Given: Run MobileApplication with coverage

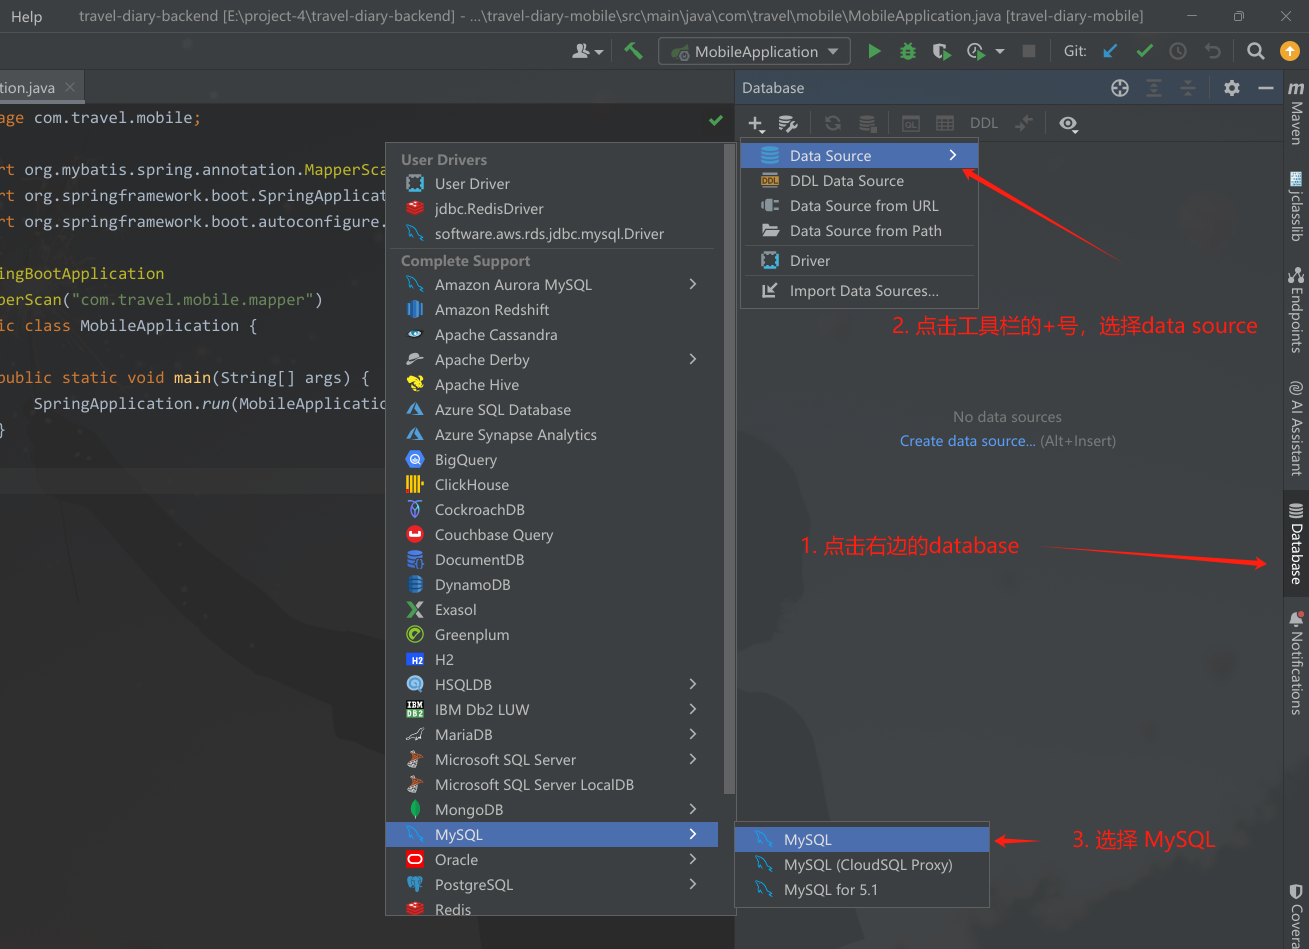Looking at the screenshot, I should pyautogui.click(x=941, y=51).
